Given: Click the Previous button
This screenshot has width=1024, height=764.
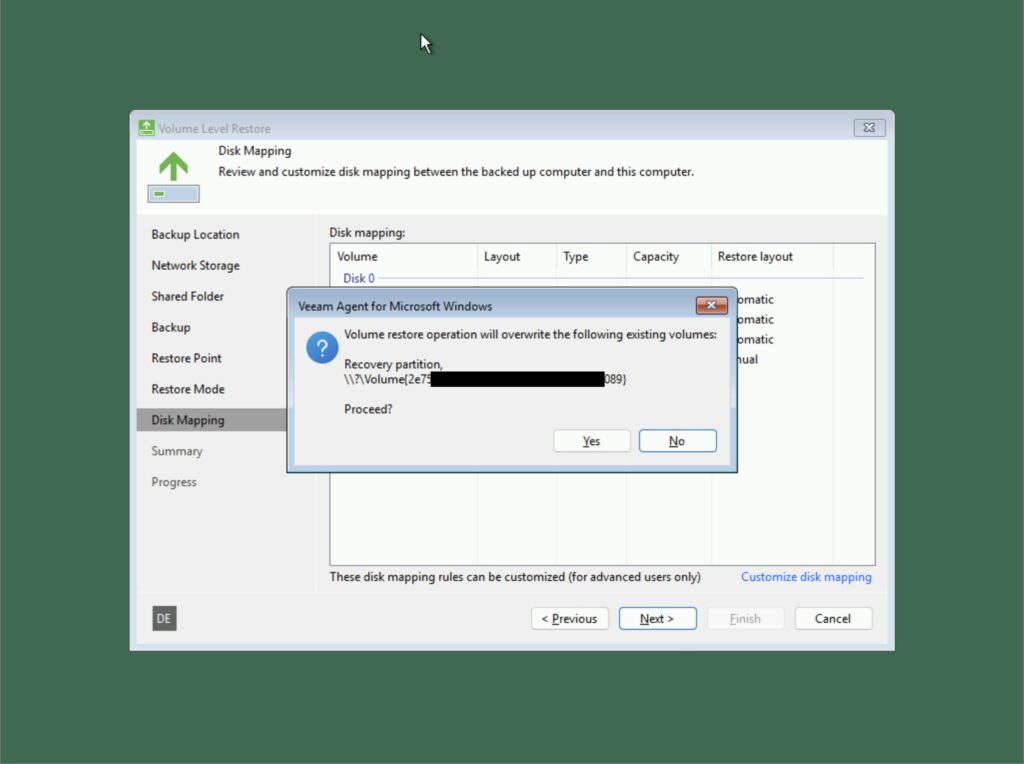Looking at the screenshot, I should point(569,618).
